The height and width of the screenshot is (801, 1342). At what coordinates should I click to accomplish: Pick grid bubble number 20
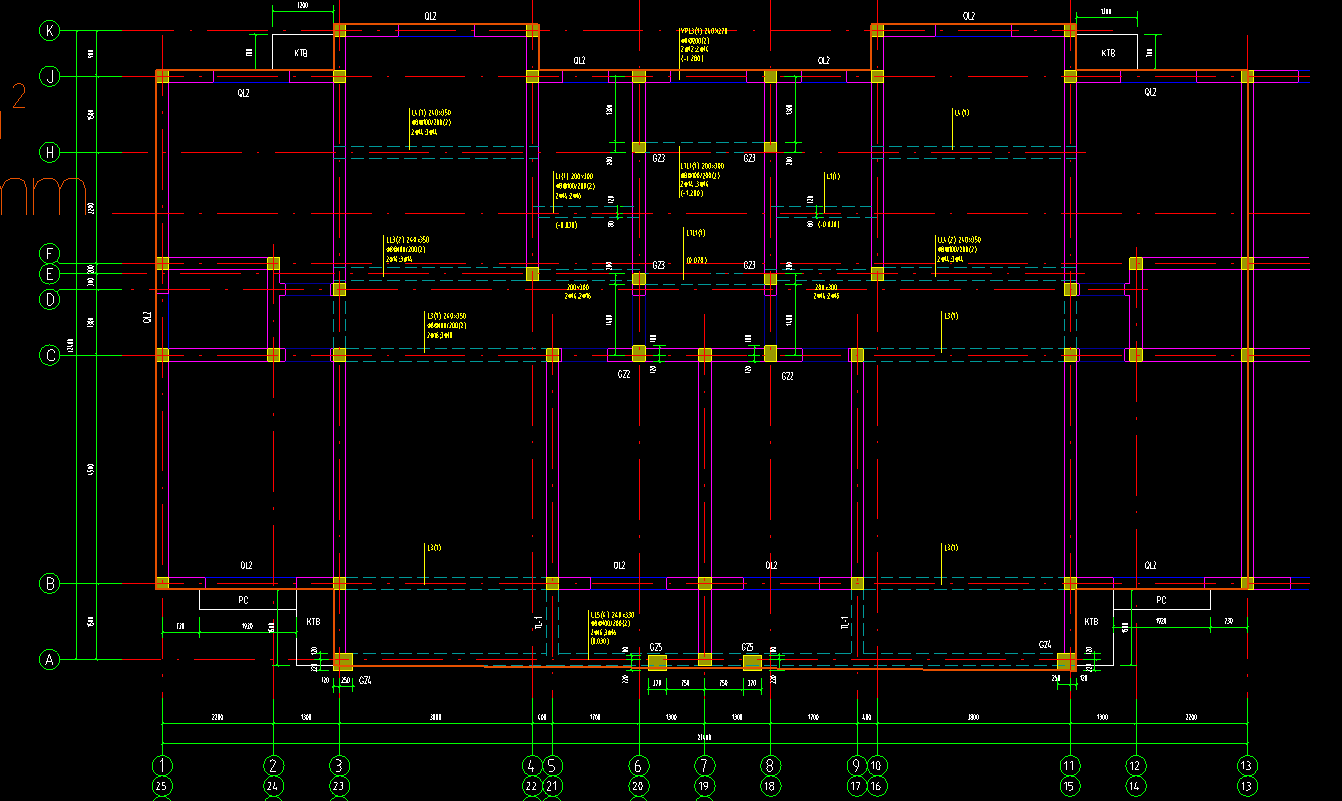(x=638, y=786)
